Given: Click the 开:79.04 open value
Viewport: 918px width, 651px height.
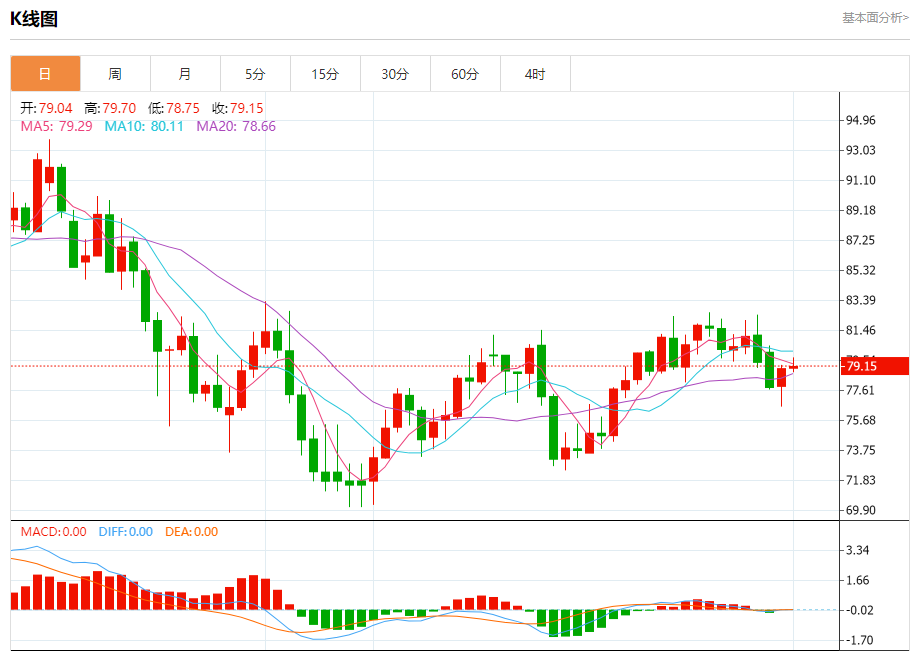Looking at the screenshot, I should (x=46, y=108).
